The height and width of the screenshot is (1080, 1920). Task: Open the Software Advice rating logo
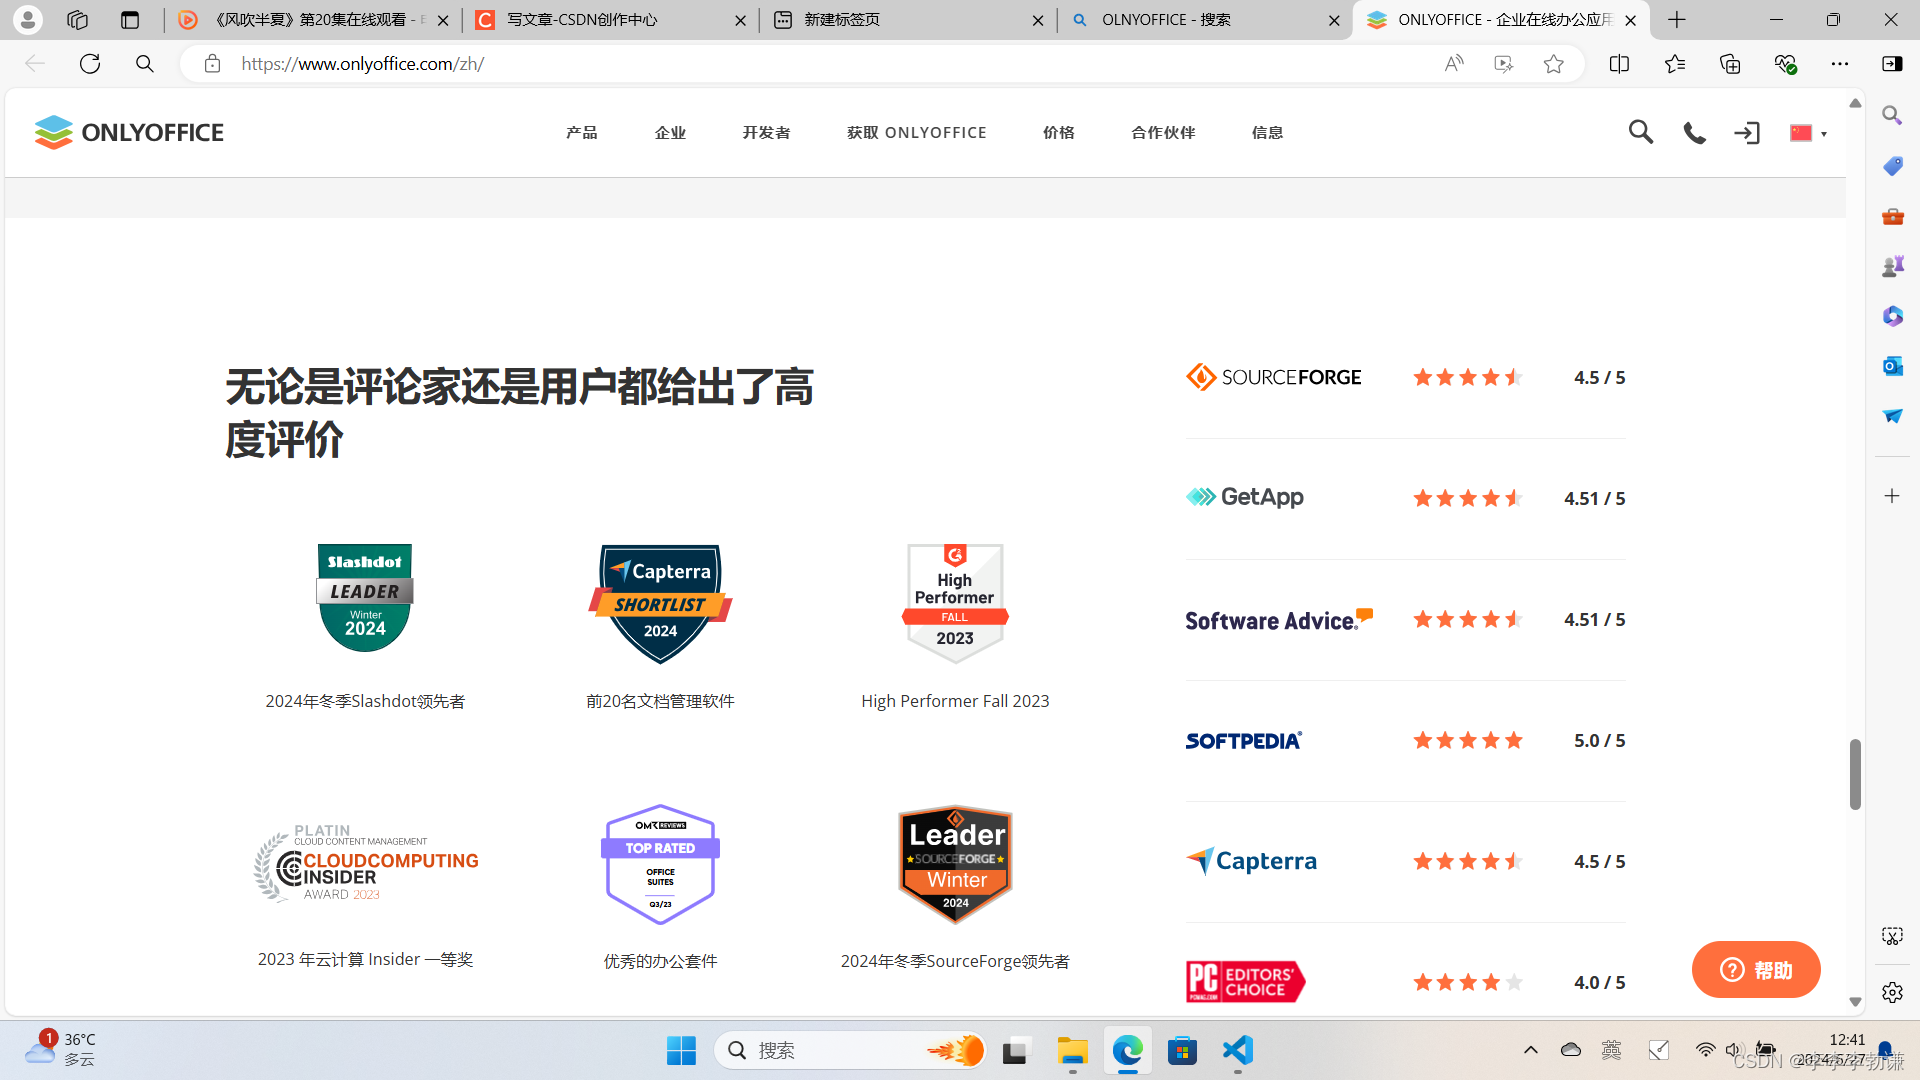point(1279,619)
